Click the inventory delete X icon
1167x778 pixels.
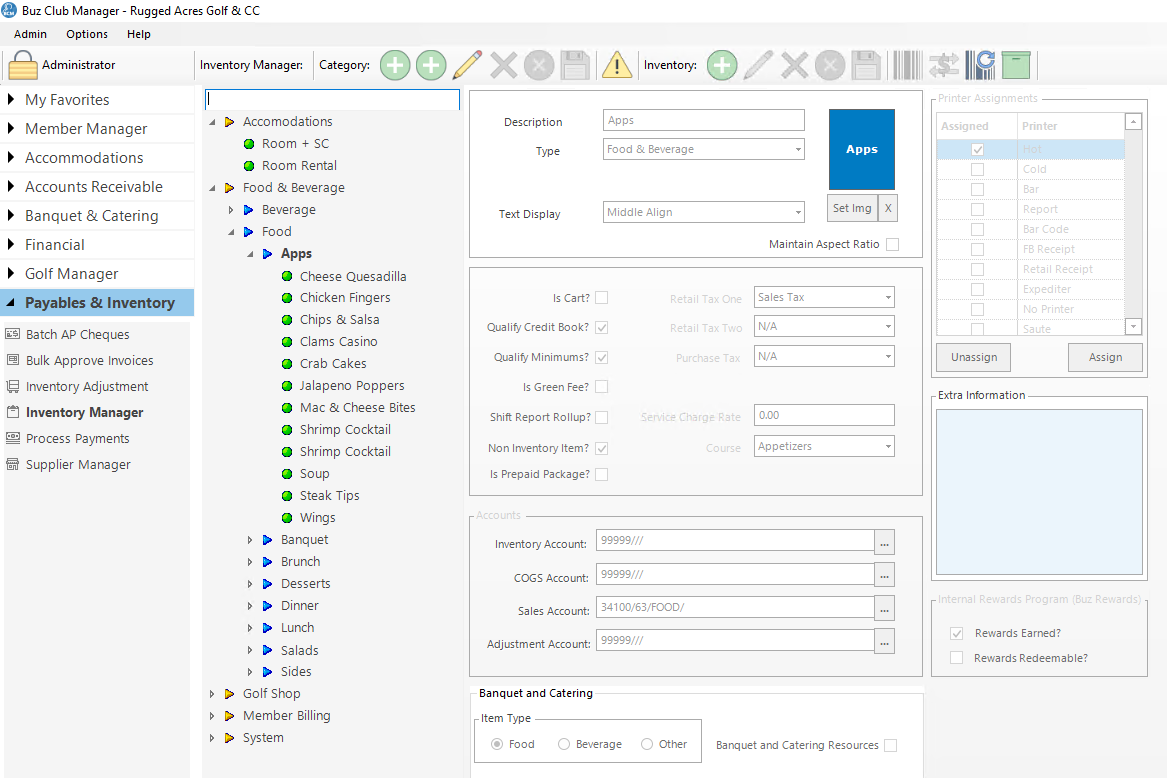(x=794, y=65)
